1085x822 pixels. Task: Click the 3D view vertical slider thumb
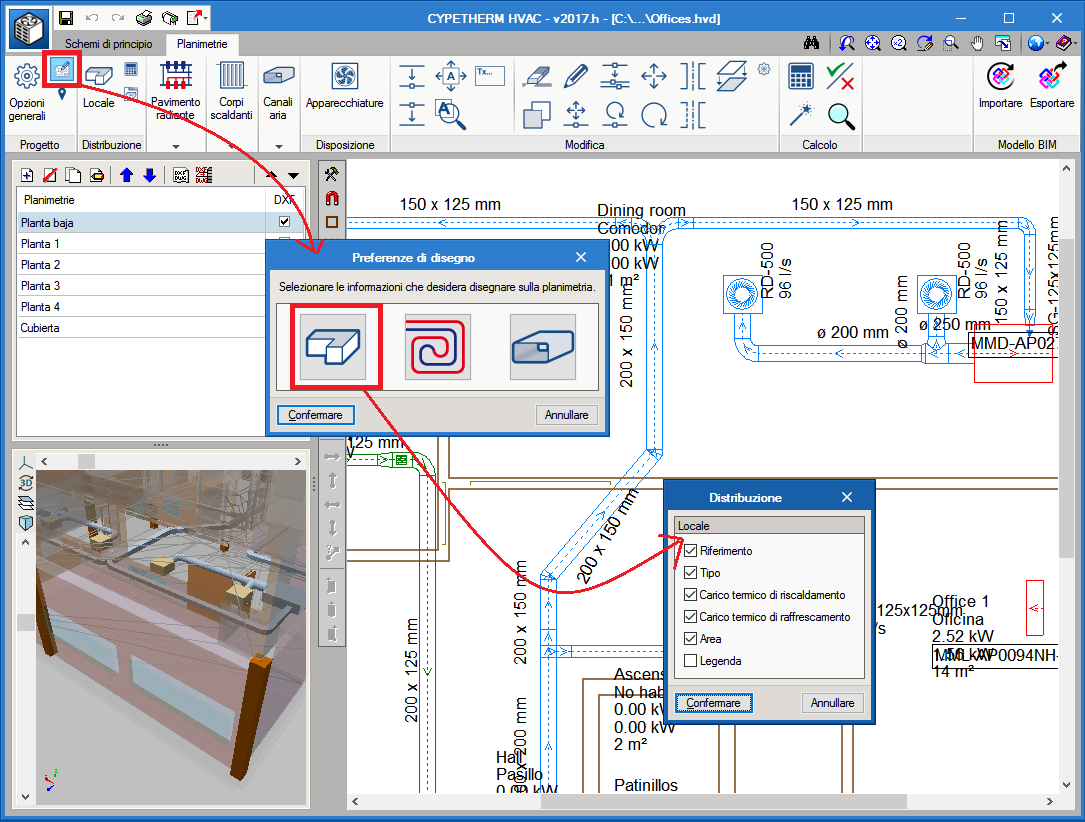pyautogui.click(x=26, y=623)
